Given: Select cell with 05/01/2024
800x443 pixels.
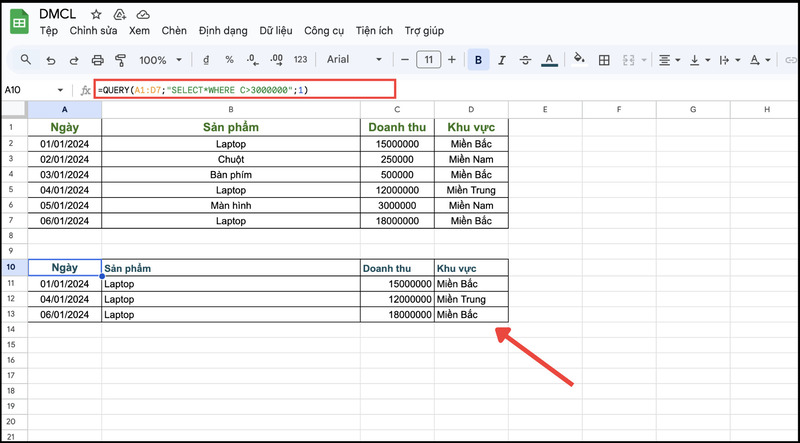Looking at the screenshot, I should 64,205.
